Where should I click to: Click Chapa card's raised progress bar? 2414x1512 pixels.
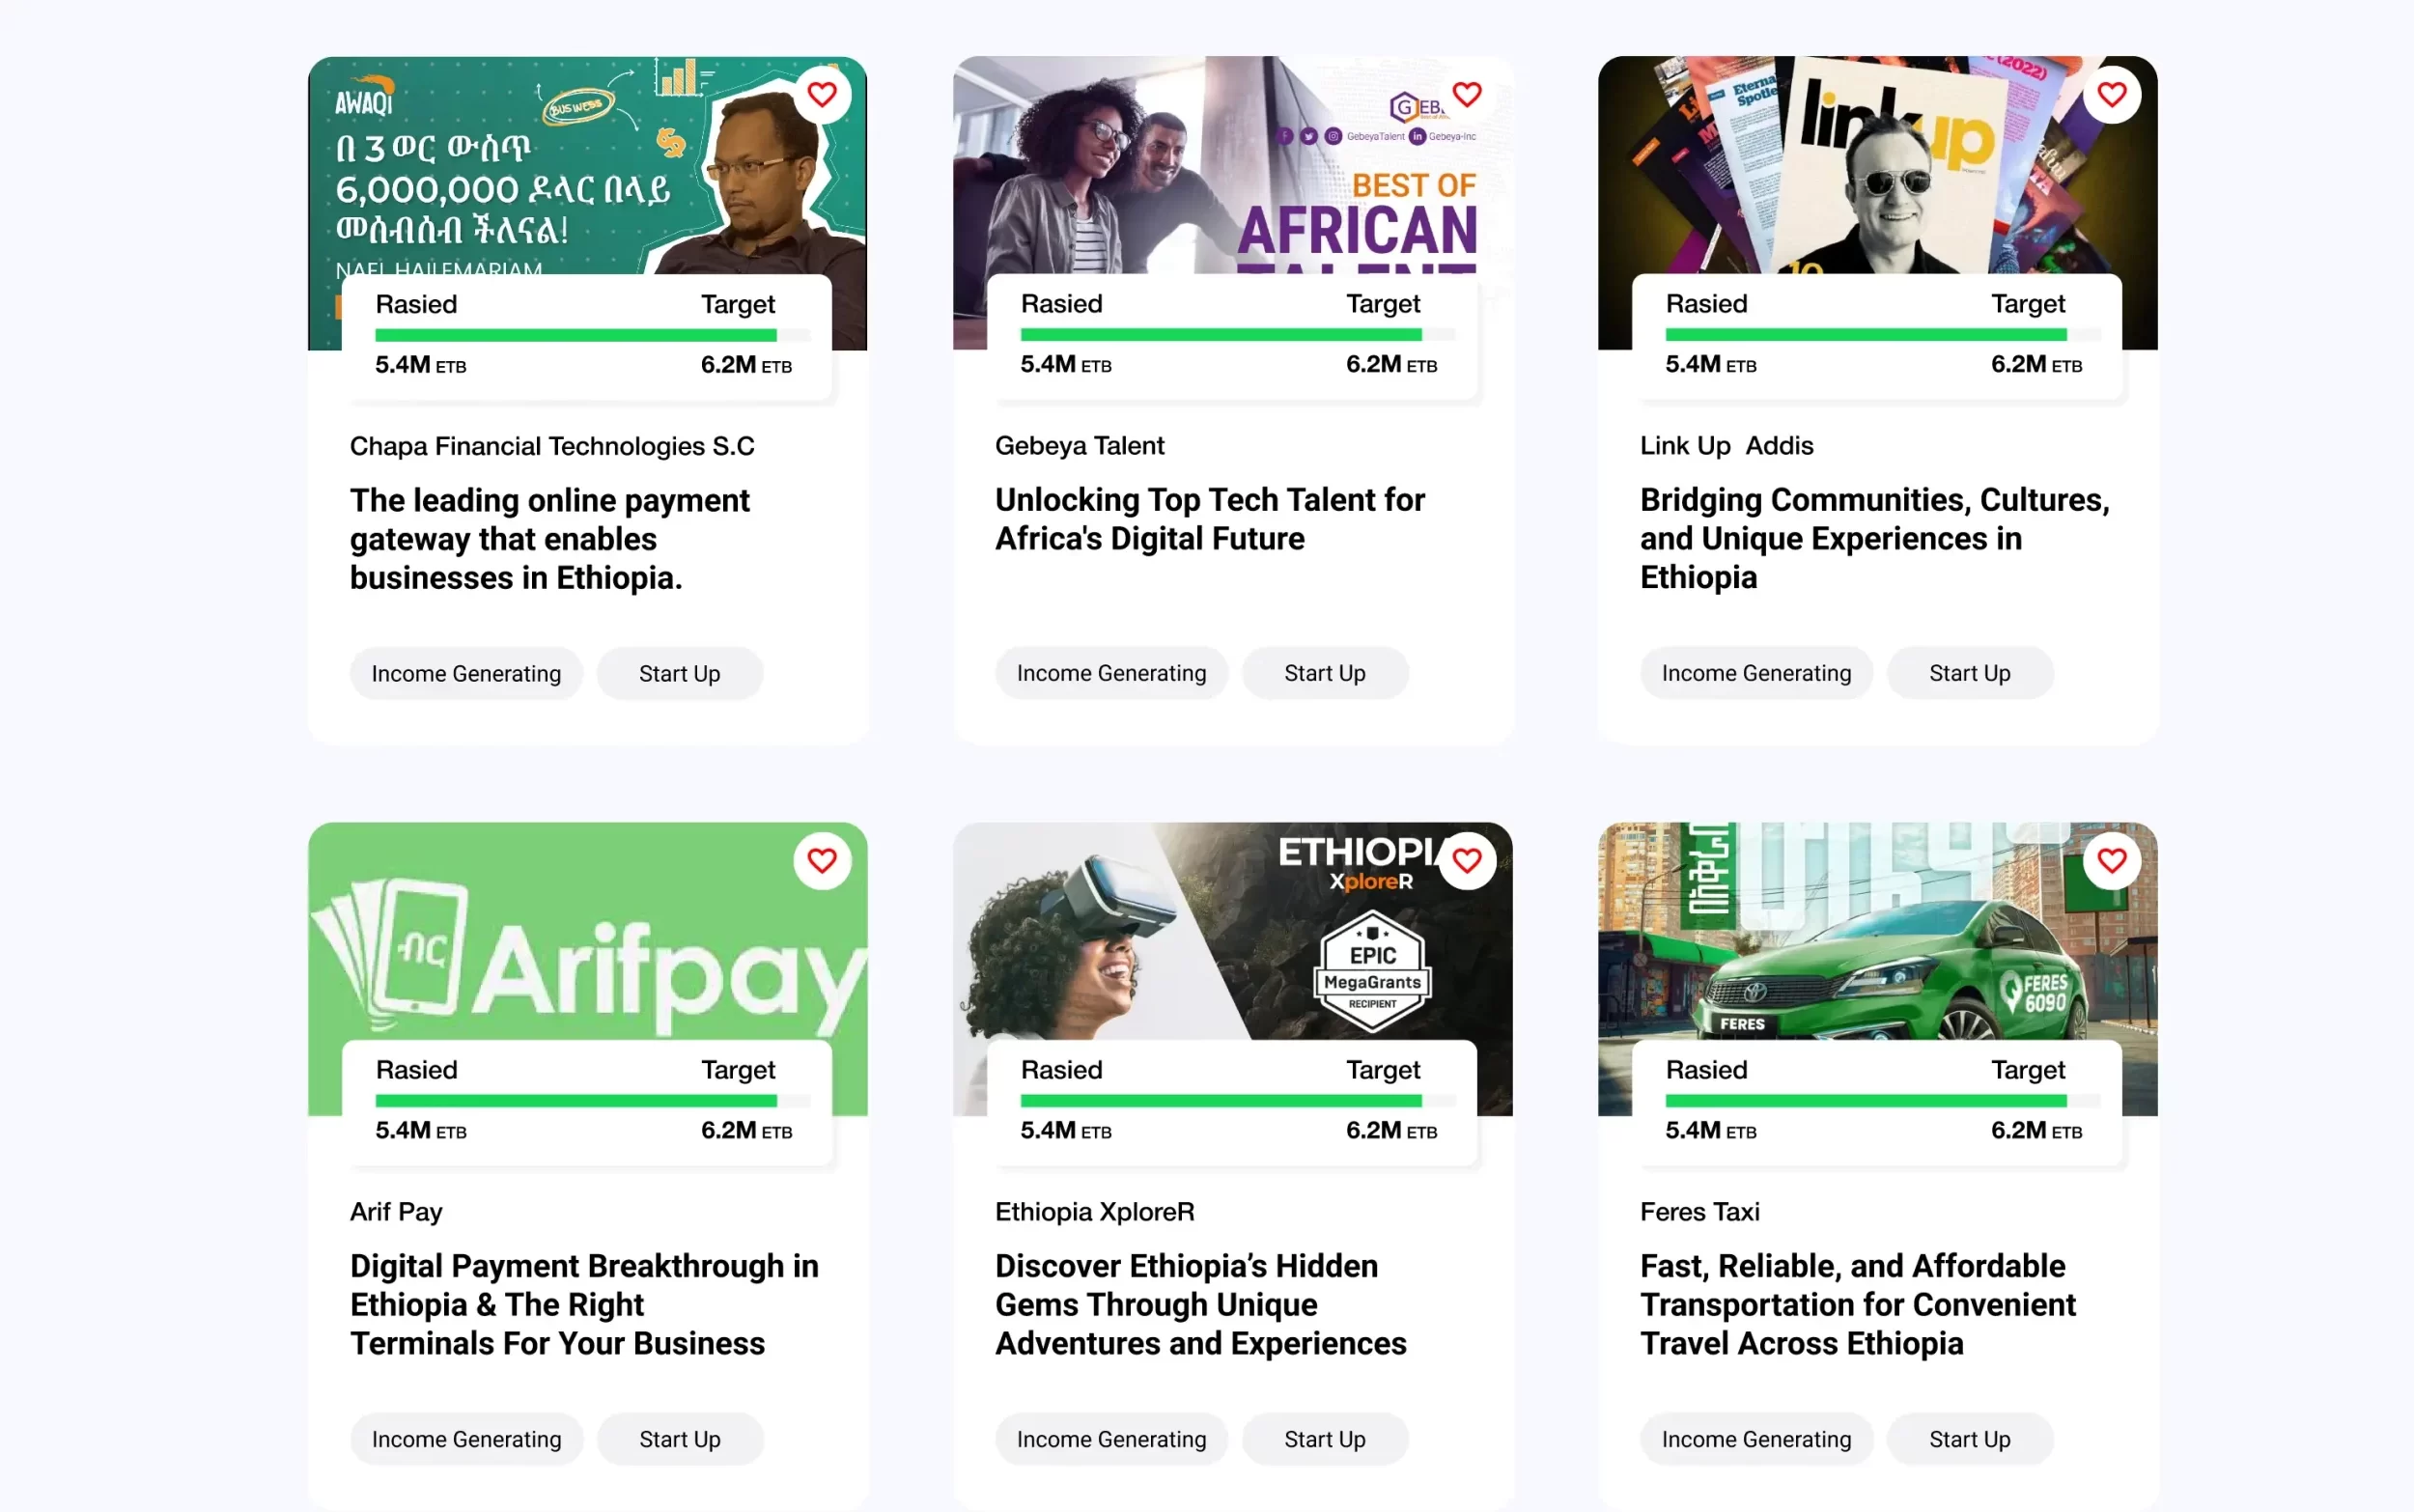click(x=591, y=335)
